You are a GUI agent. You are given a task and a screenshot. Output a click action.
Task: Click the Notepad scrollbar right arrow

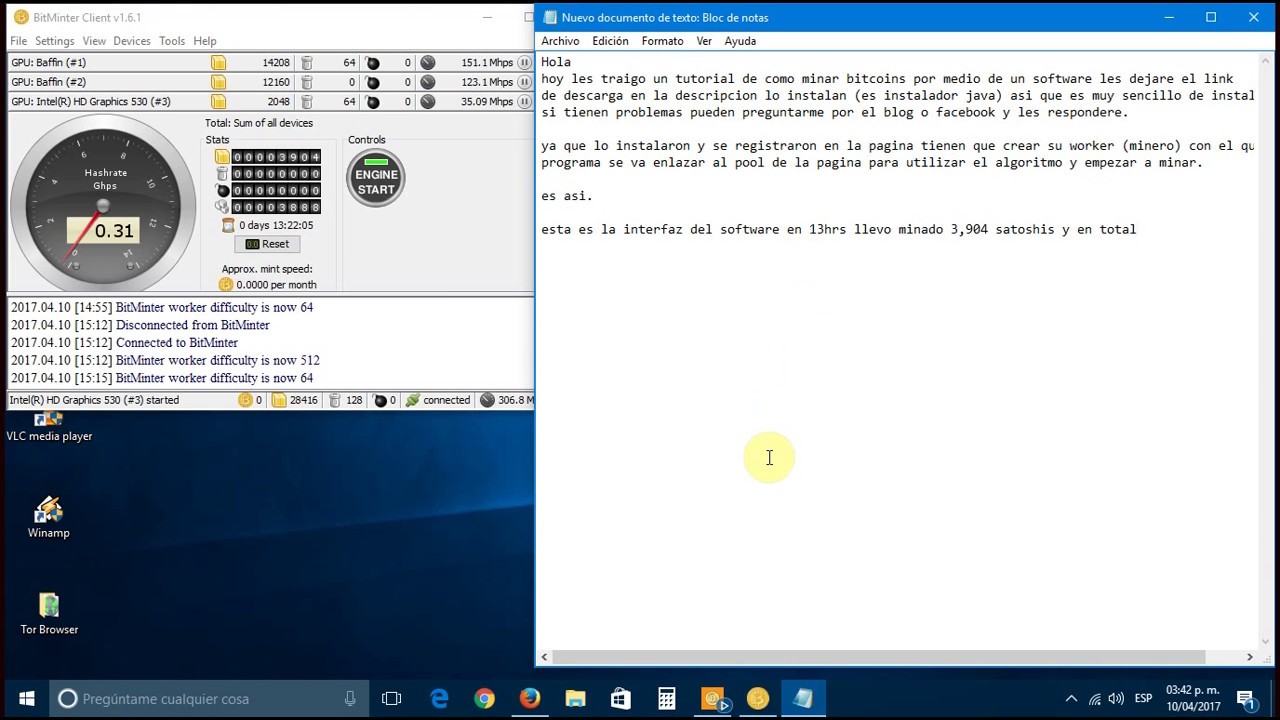pos(1249,657)
